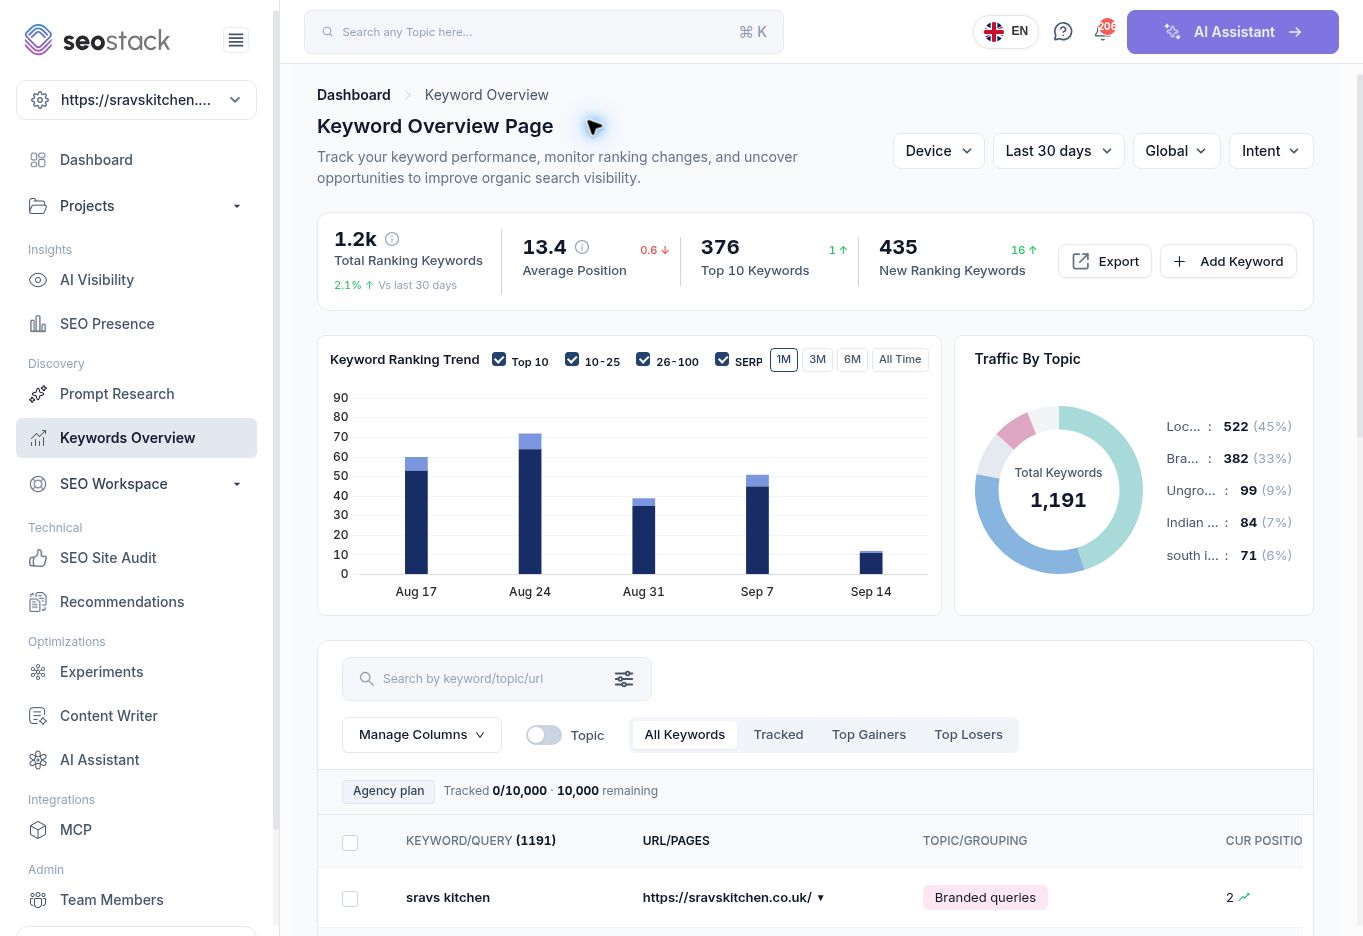The image size is (1363, 936).
Task: Collapse sidebar using the menu icon
Action: (236, 40)
